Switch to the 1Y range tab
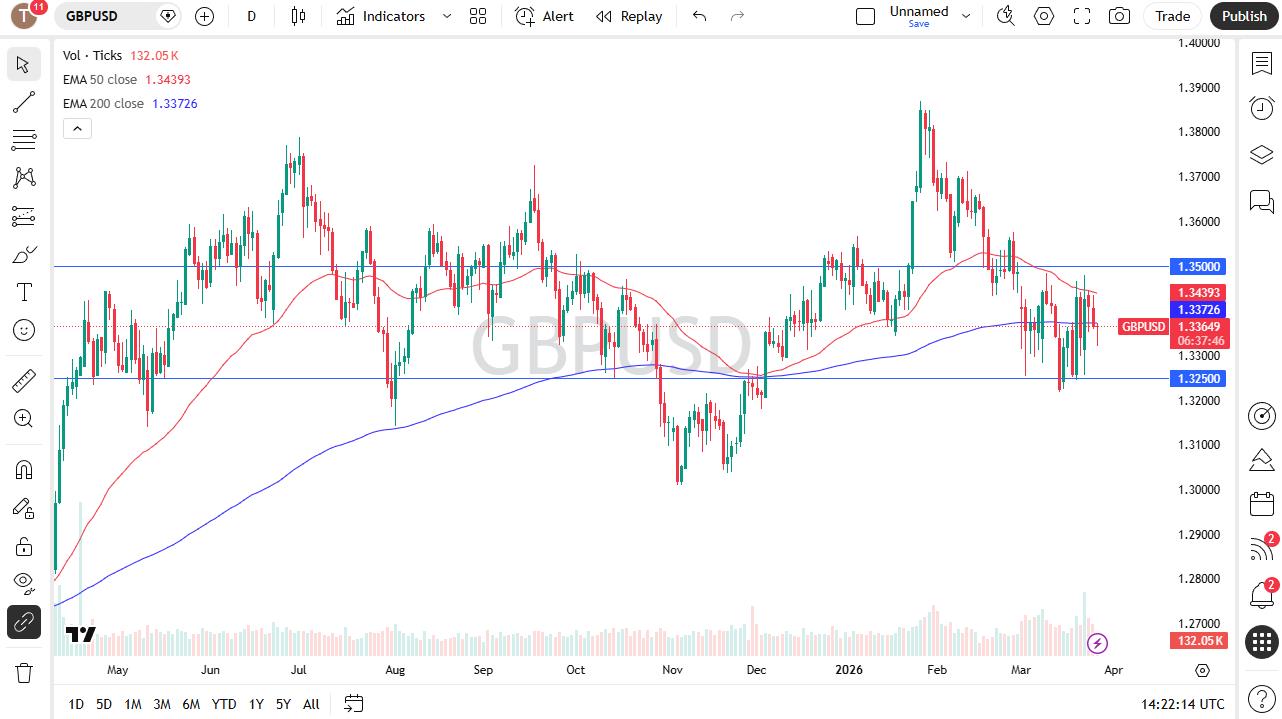This screenshot has width=1282, height=719. tap(255, 704)
